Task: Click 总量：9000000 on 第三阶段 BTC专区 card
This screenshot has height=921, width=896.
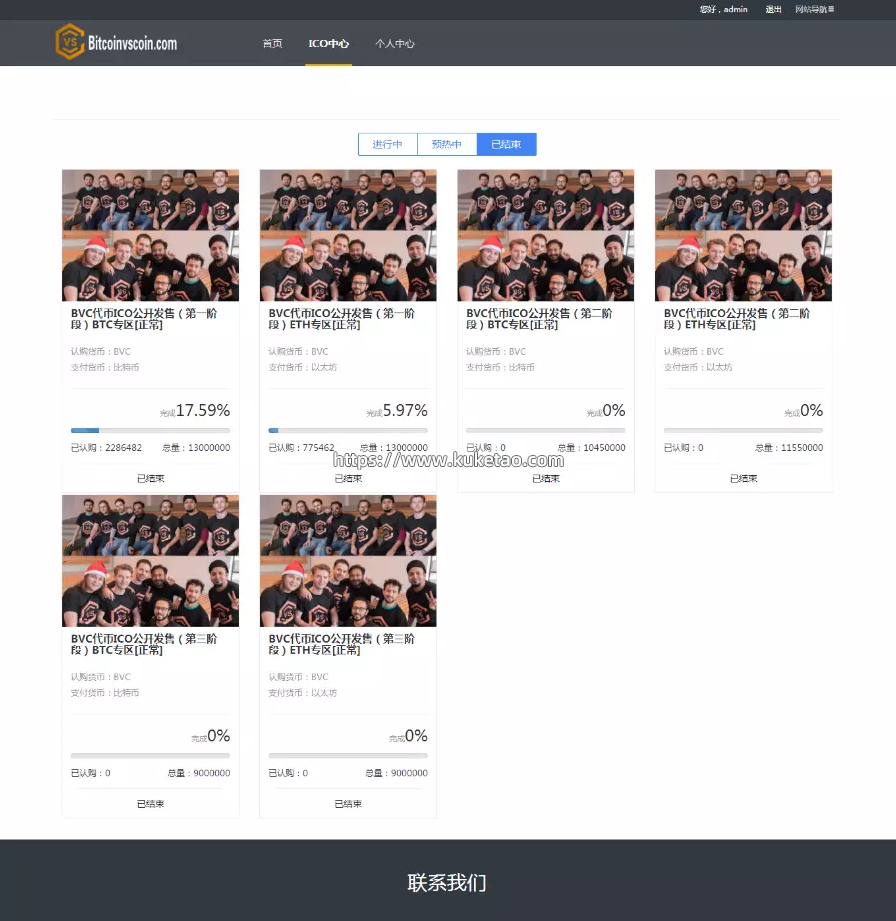Action: 199,773
